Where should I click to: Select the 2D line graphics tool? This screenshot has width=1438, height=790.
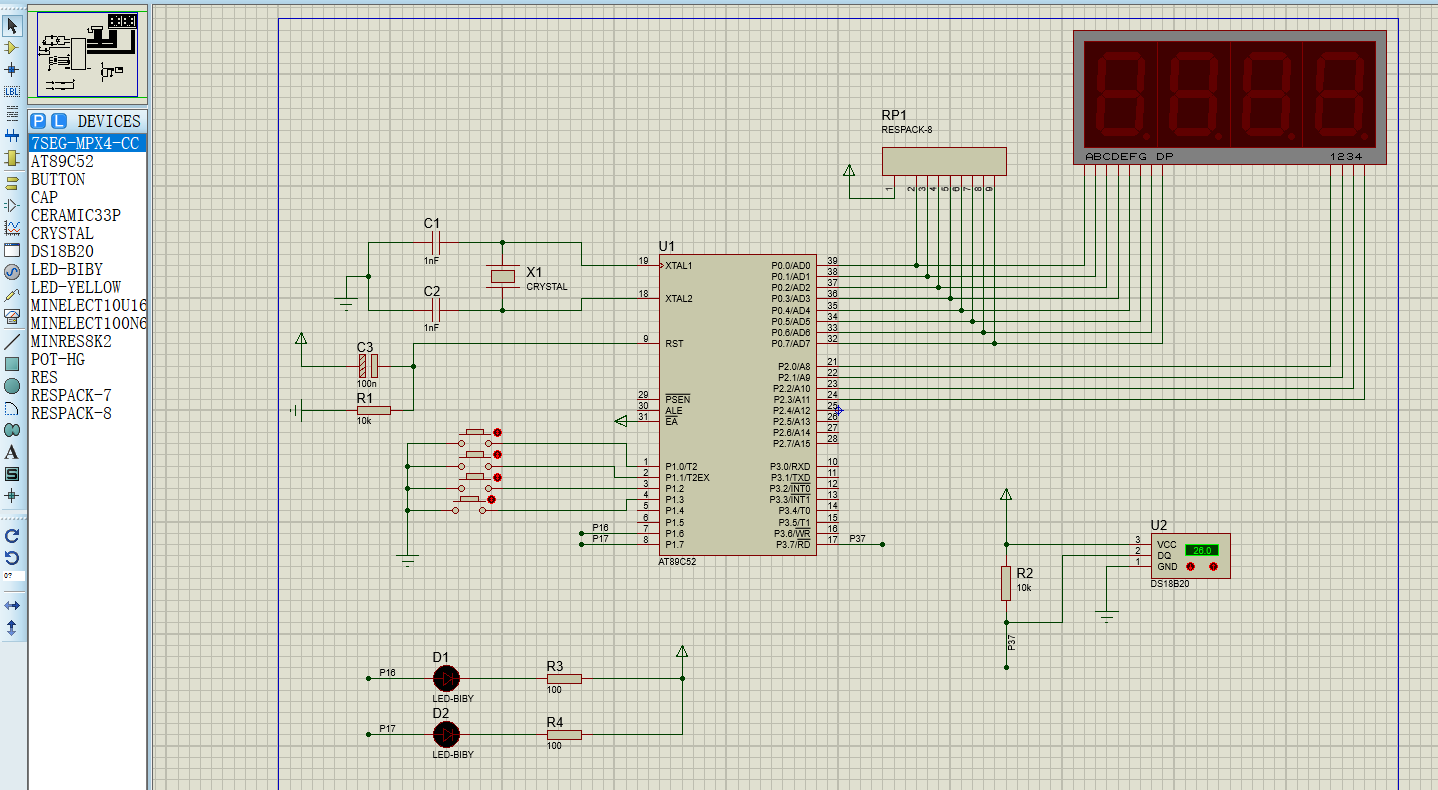pyautogui.click(x=12, y=341)
